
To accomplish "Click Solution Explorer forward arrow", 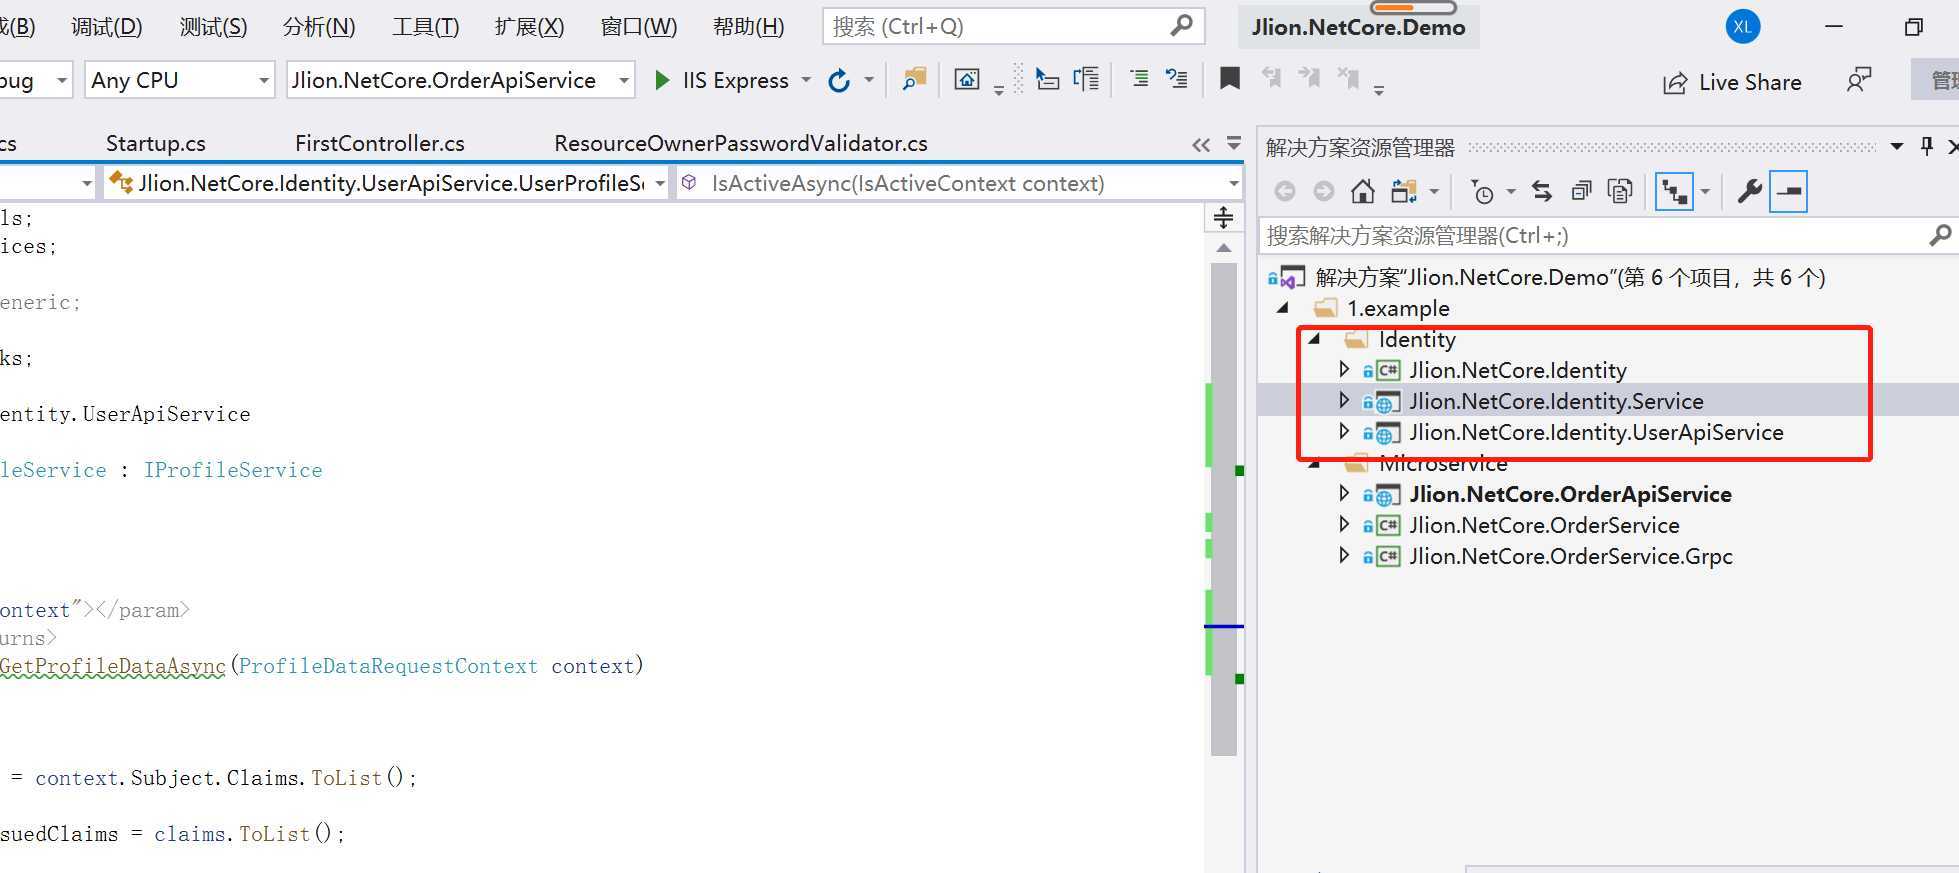I will click(1323, 191).
